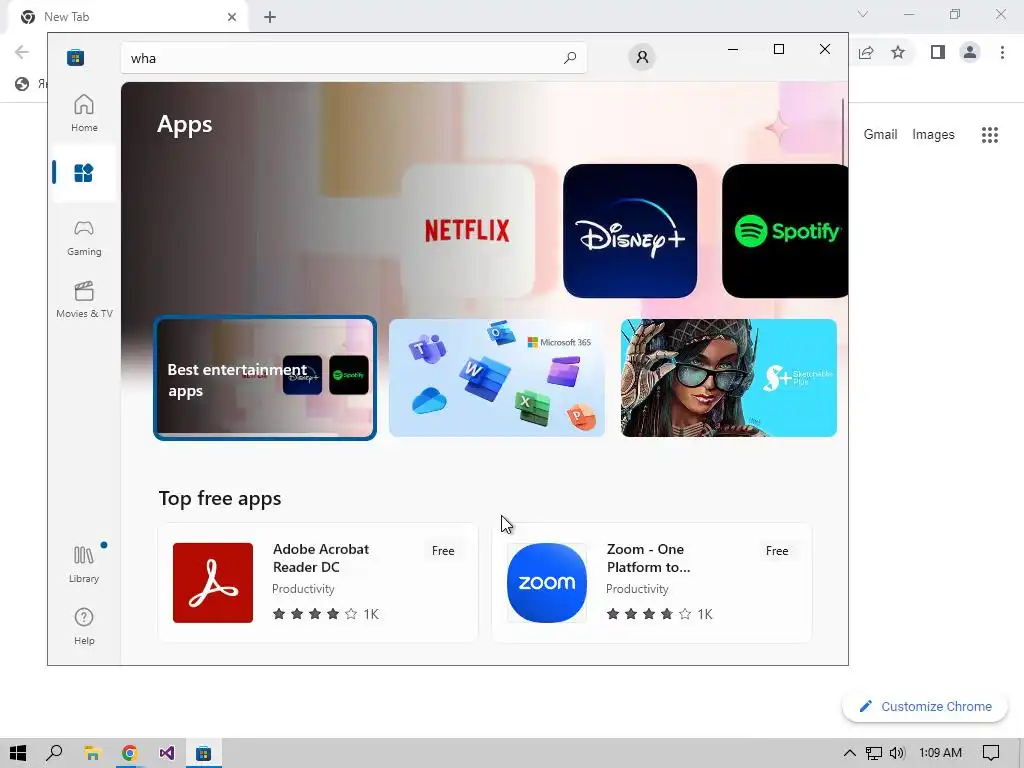Open the Spotify app tile
The height and width of the screenshot is (768, 1024).
tap(785, 231)
